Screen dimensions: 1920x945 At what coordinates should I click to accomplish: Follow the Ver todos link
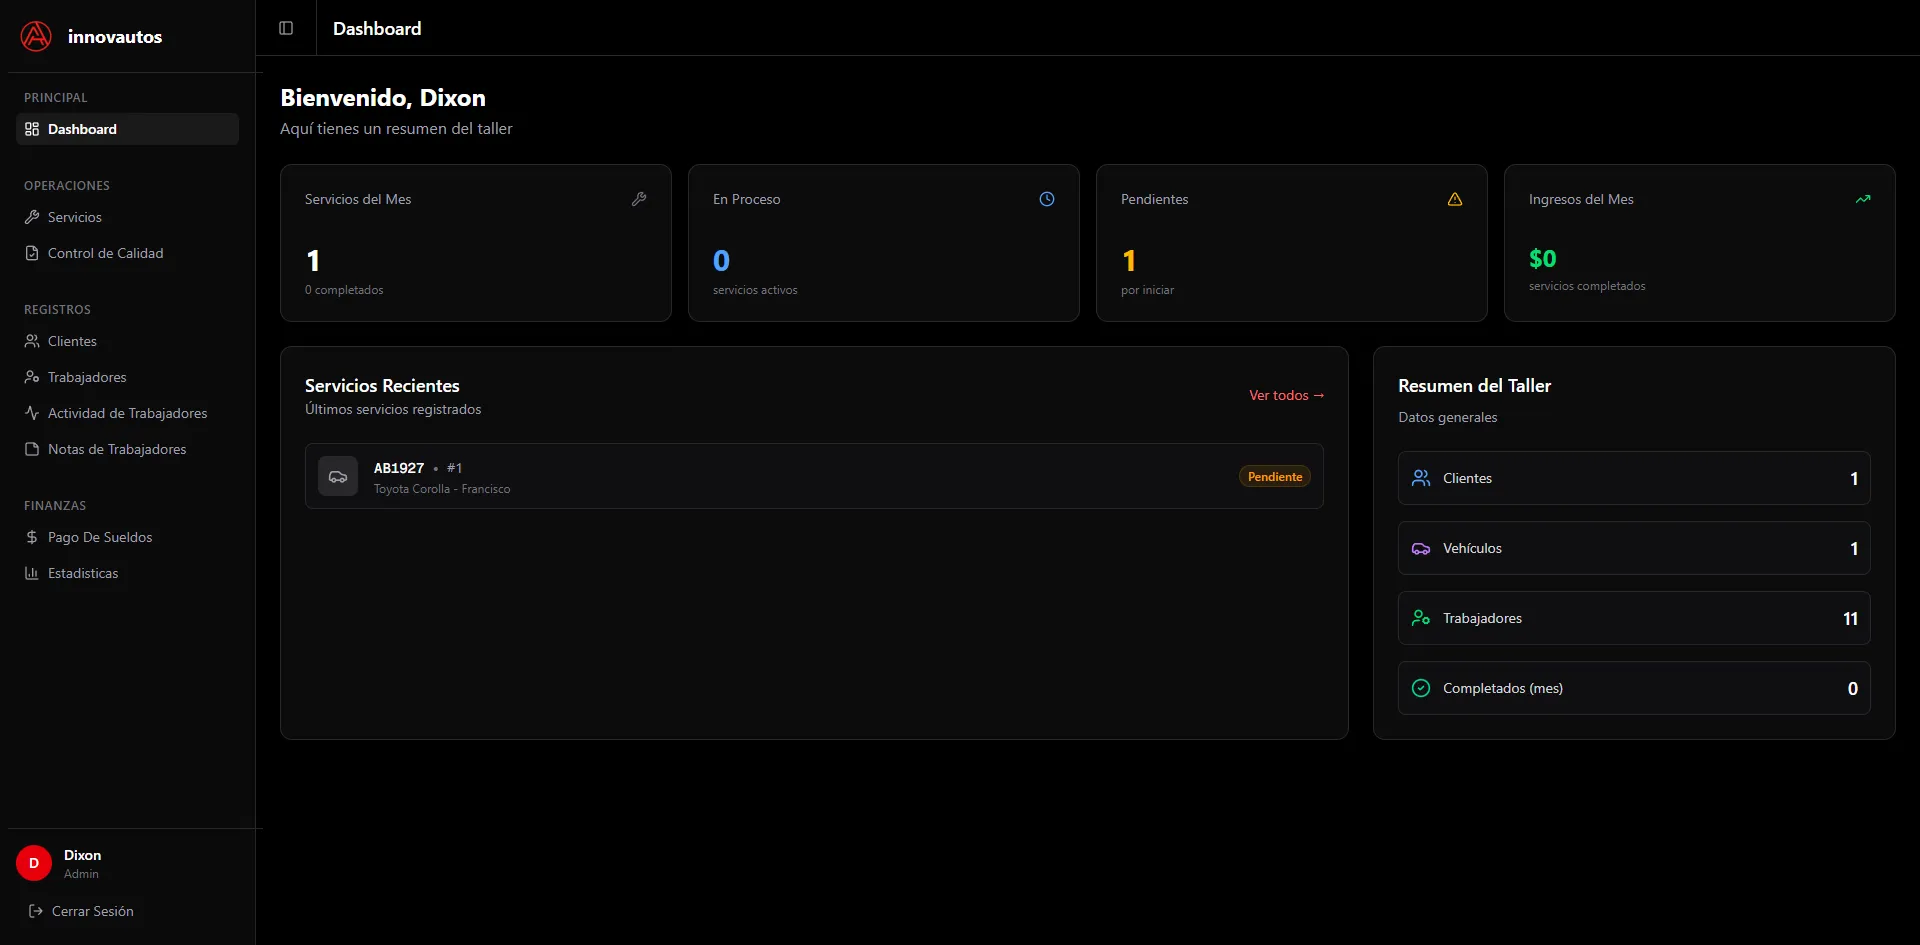1286,395
